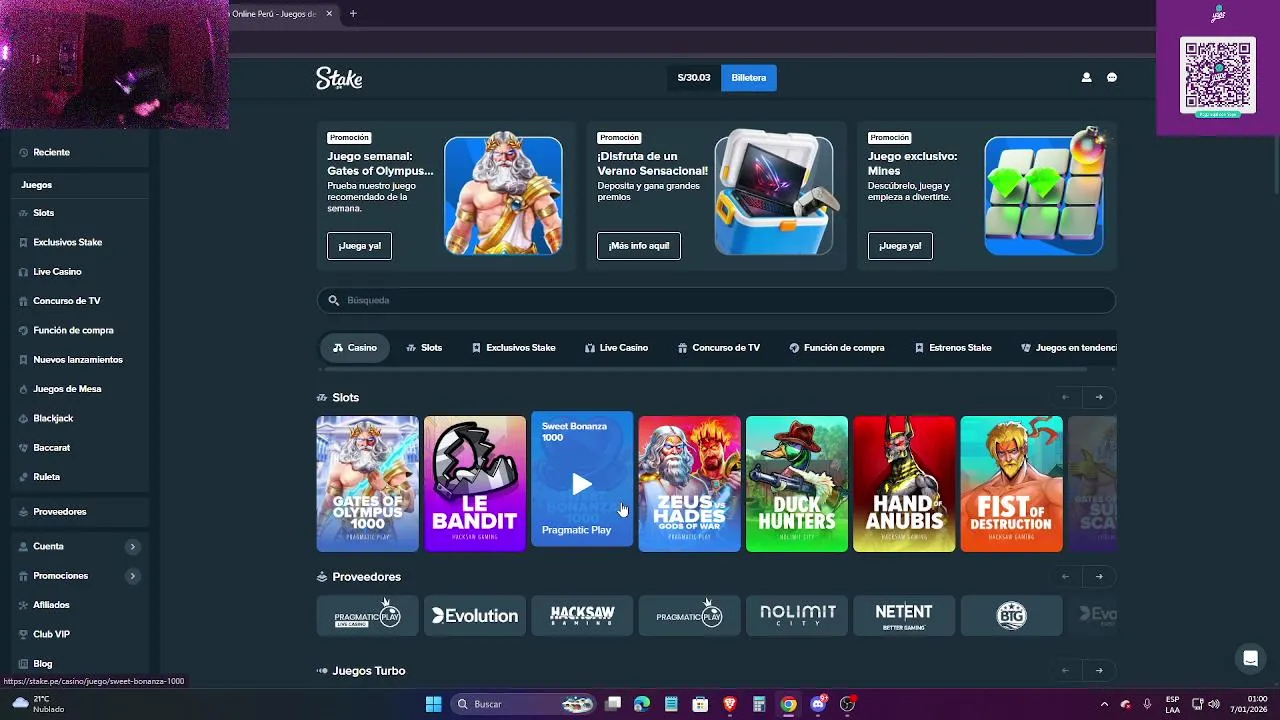
Task: Open Gates of Olympus 1000 game thumbnail
Action: pos(367,484)
